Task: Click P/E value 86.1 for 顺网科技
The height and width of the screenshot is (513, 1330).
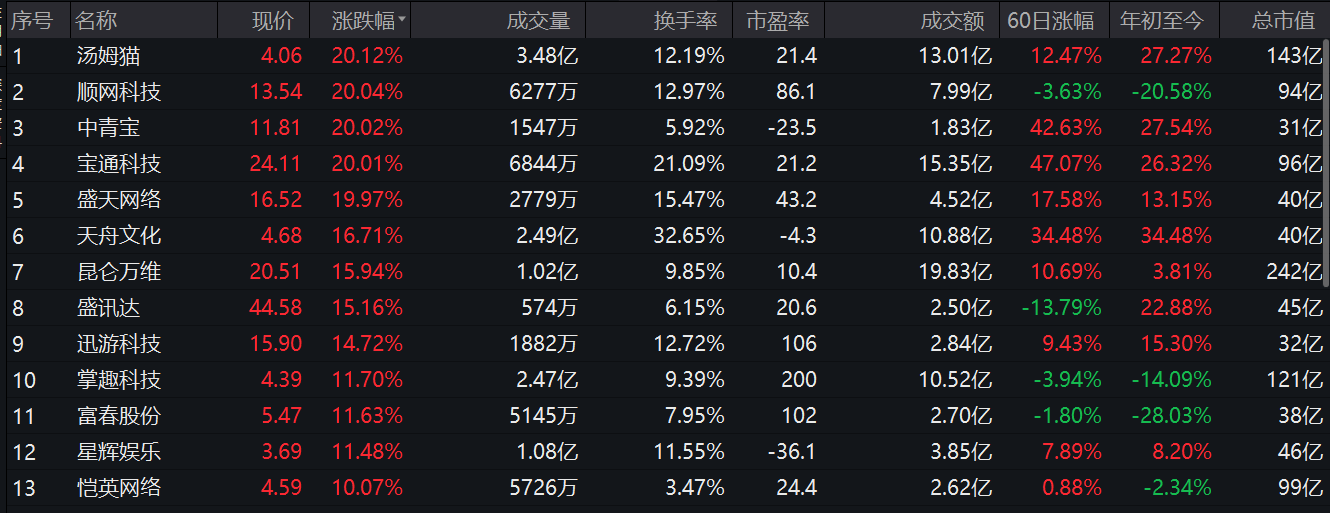Action: click(796, 92)
